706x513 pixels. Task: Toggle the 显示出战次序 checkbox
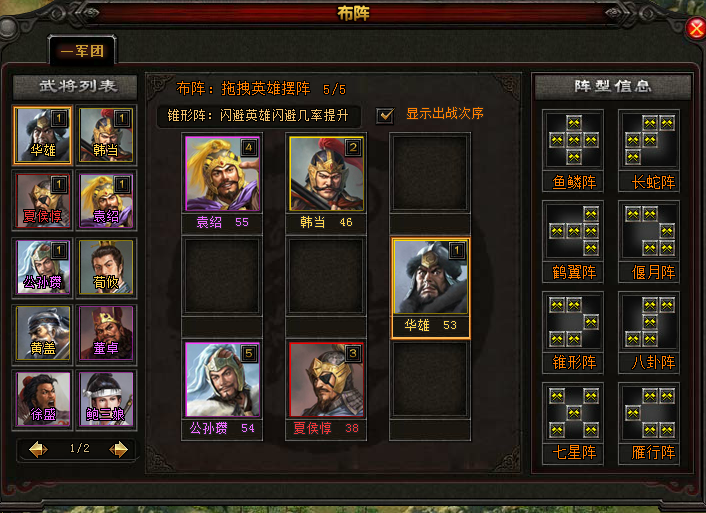pos(385,115)
